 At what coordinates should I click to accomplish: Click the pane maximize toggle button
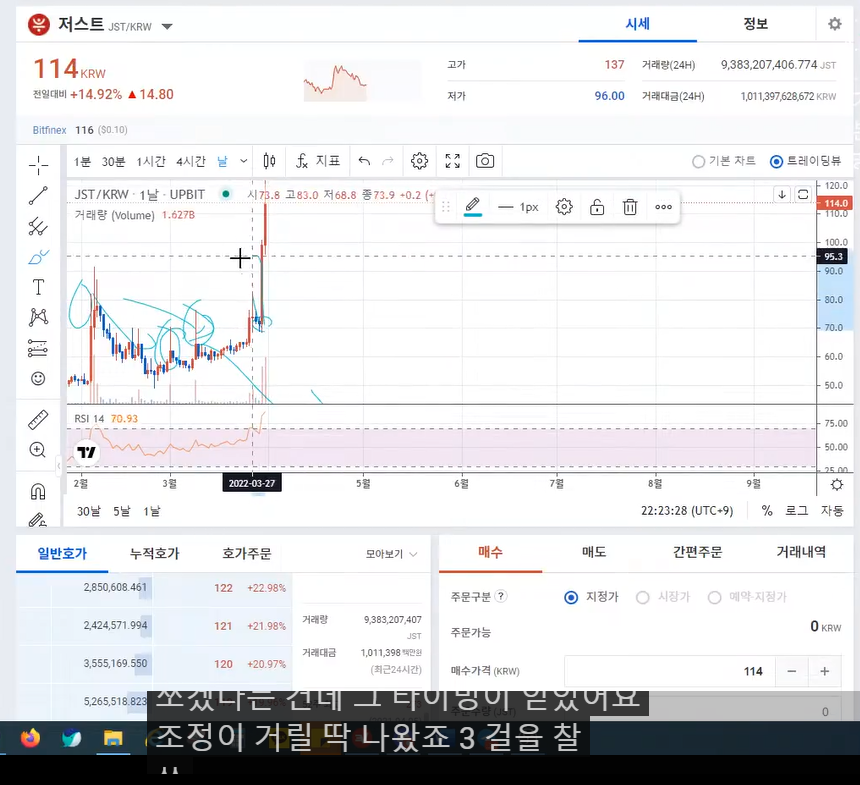(803, 194)
